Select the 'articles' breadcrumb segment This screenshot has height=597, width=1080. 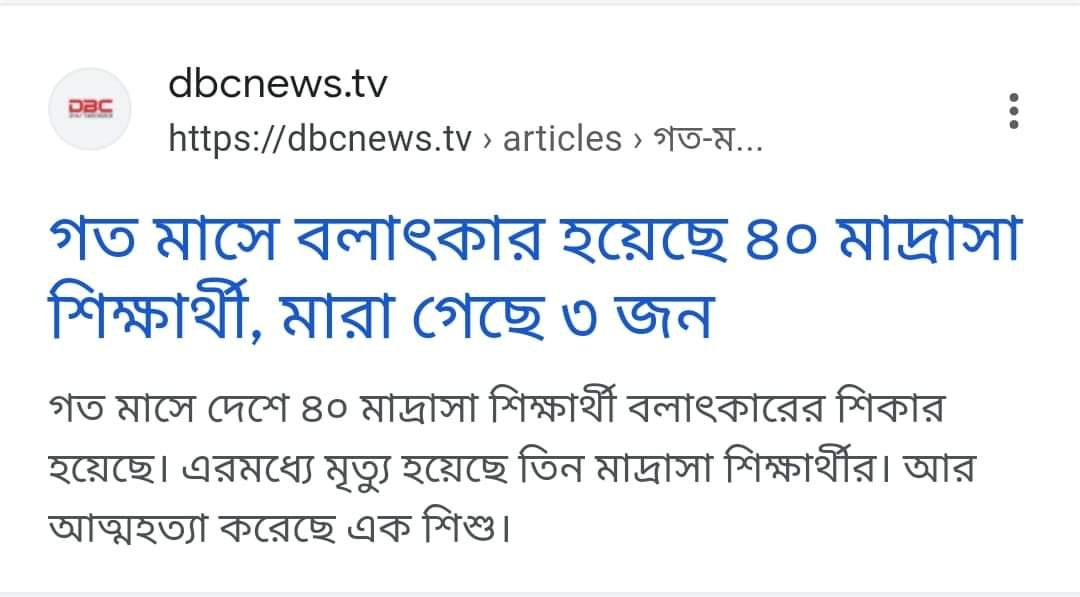[x=562, y=139]
